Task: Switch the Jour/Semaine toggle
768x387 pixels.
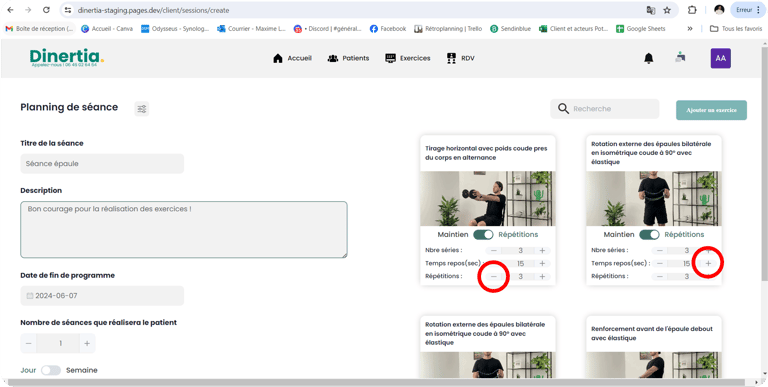Action: 51,370
